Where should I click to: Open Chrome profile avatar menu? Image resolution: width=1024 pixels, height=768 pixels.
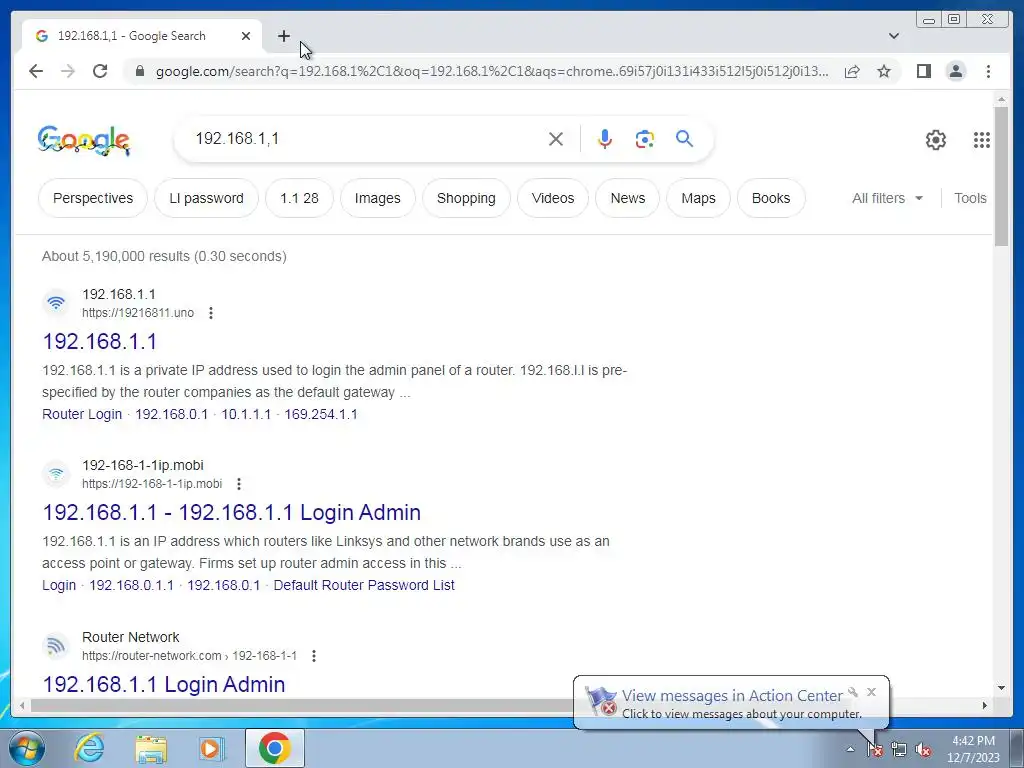click(955, 71)
